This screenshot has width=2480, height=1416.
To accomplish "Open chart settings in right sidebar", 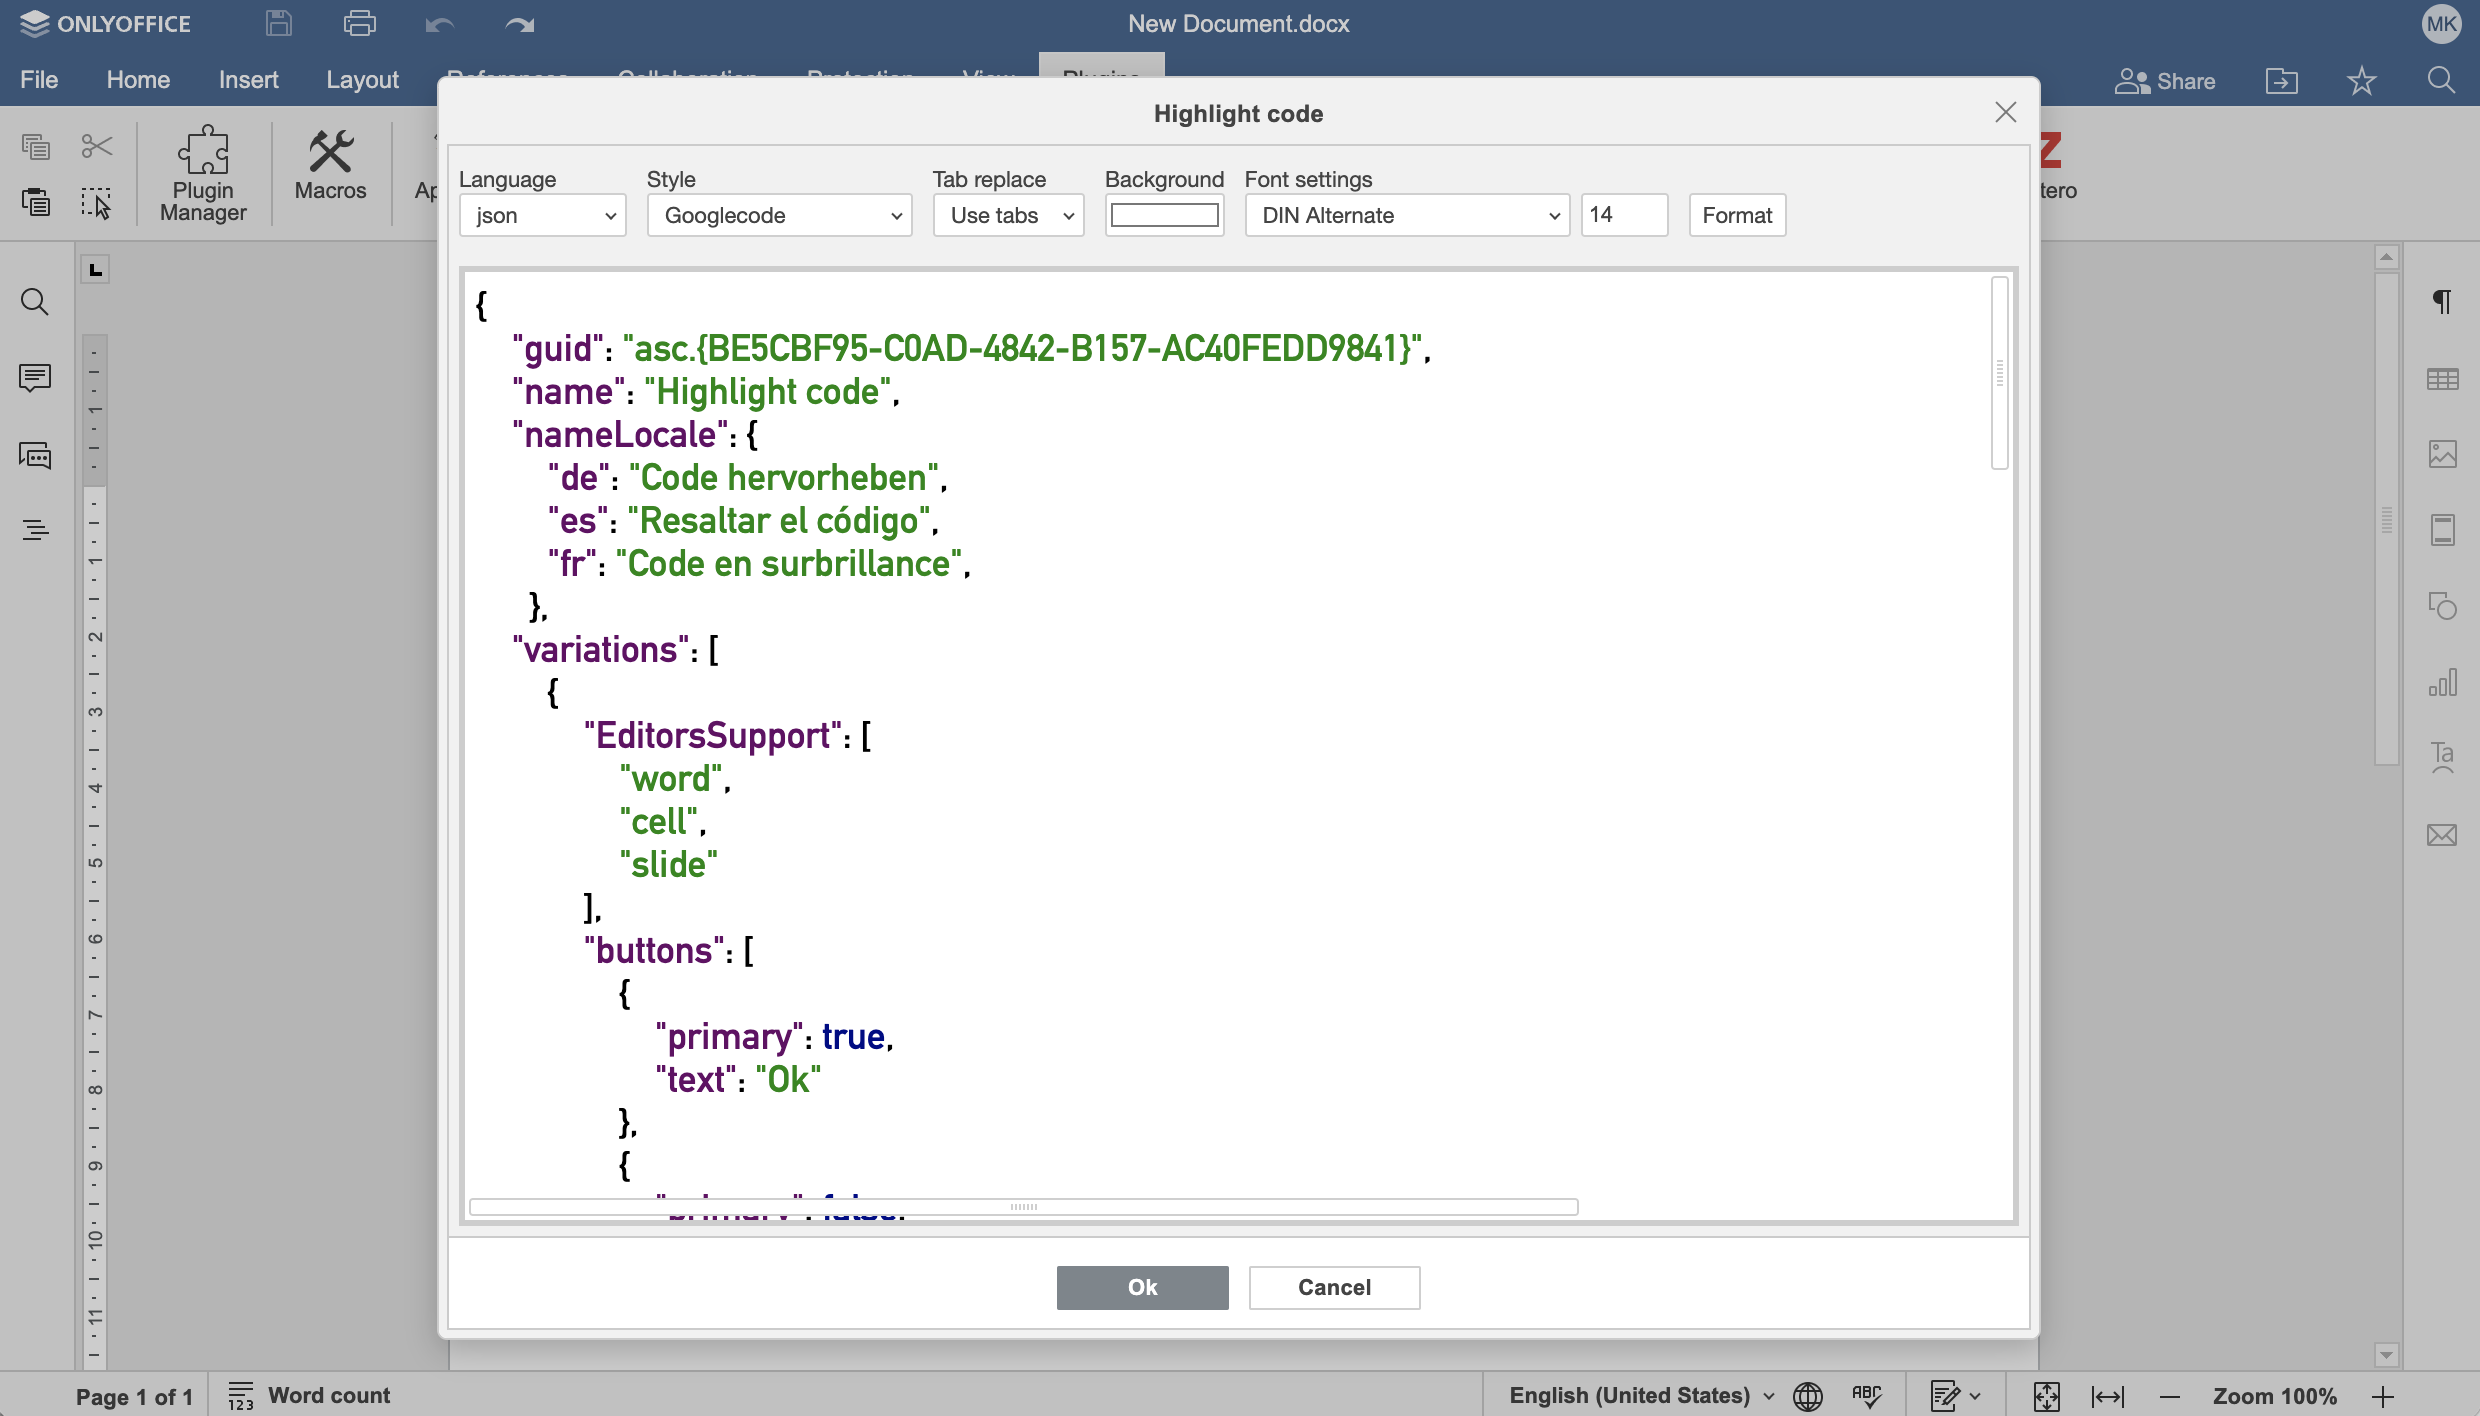I will click(2442, 683).
